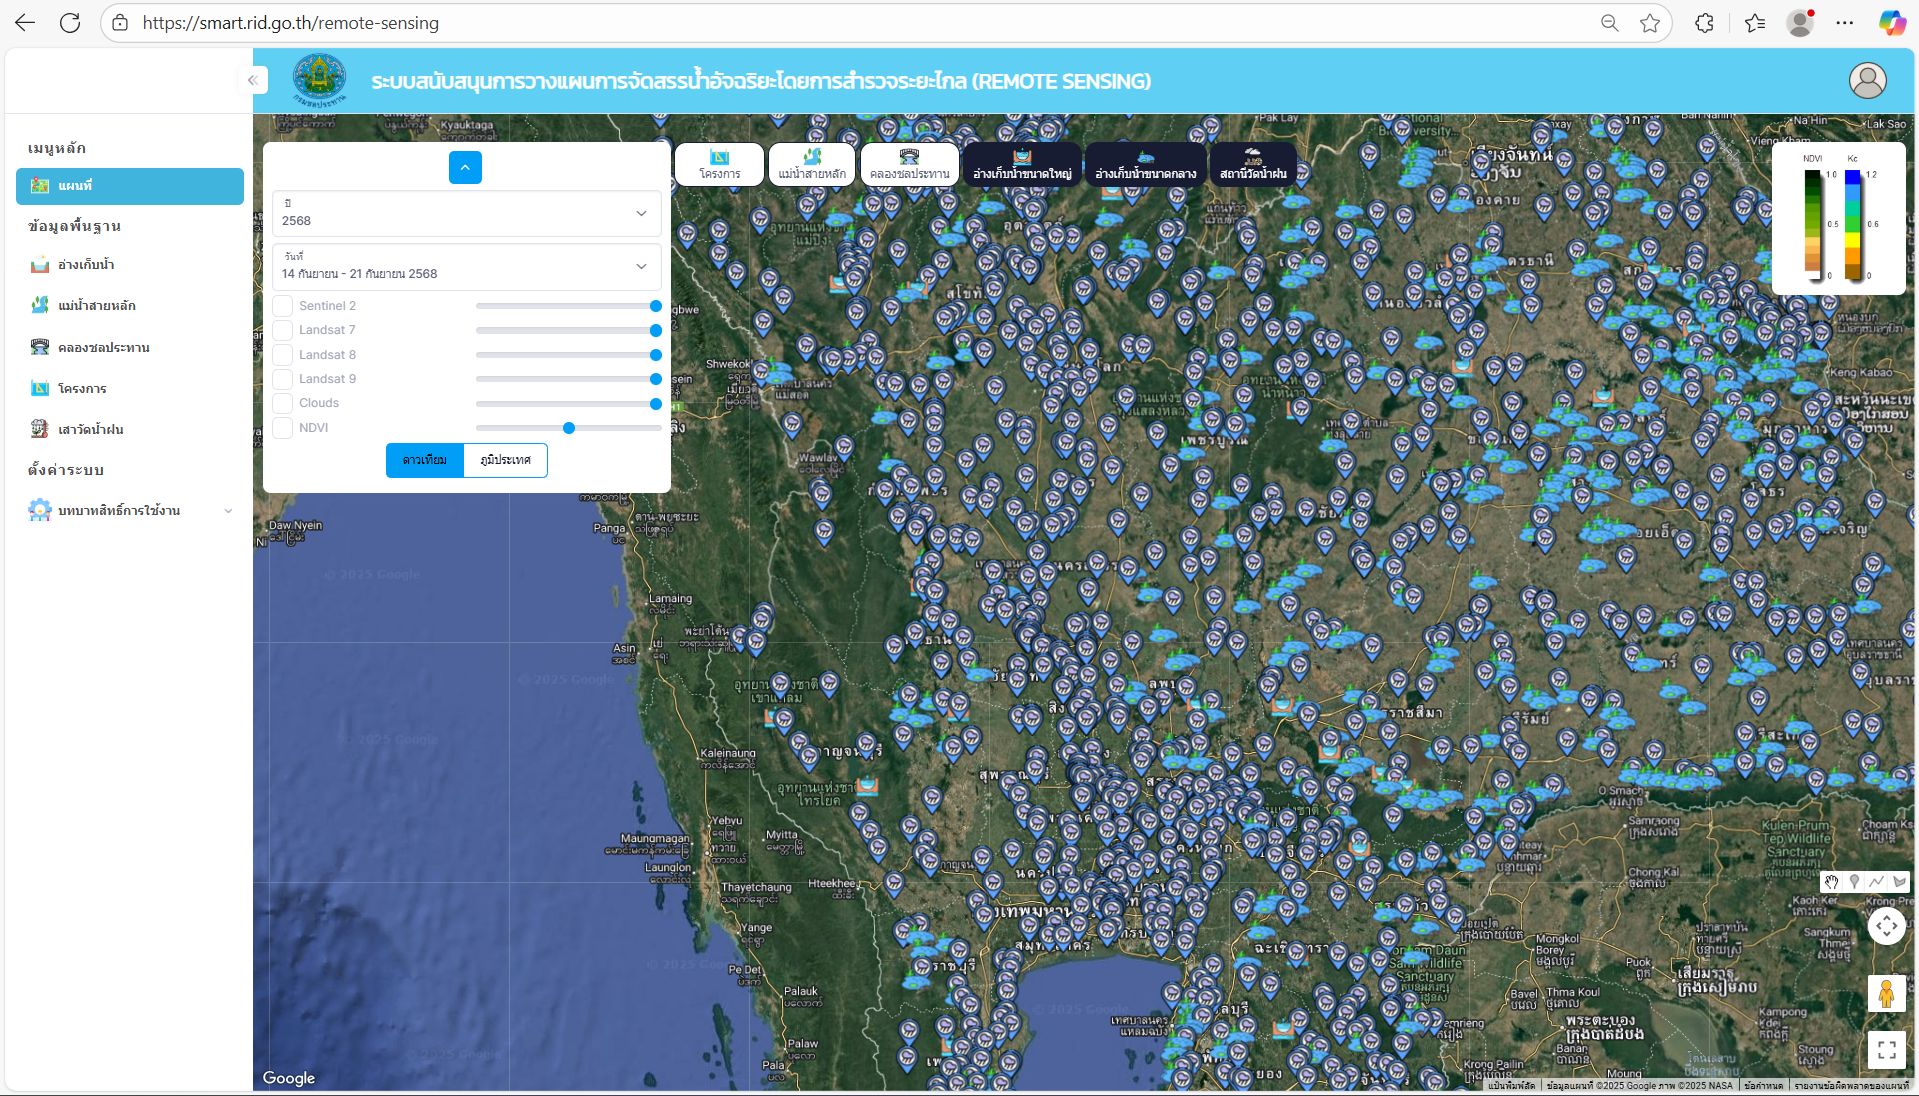1919x1096 pixels.
Task: Open อ่างเก็บน้ำ in sidebar menu
Action: pos(86,265)
